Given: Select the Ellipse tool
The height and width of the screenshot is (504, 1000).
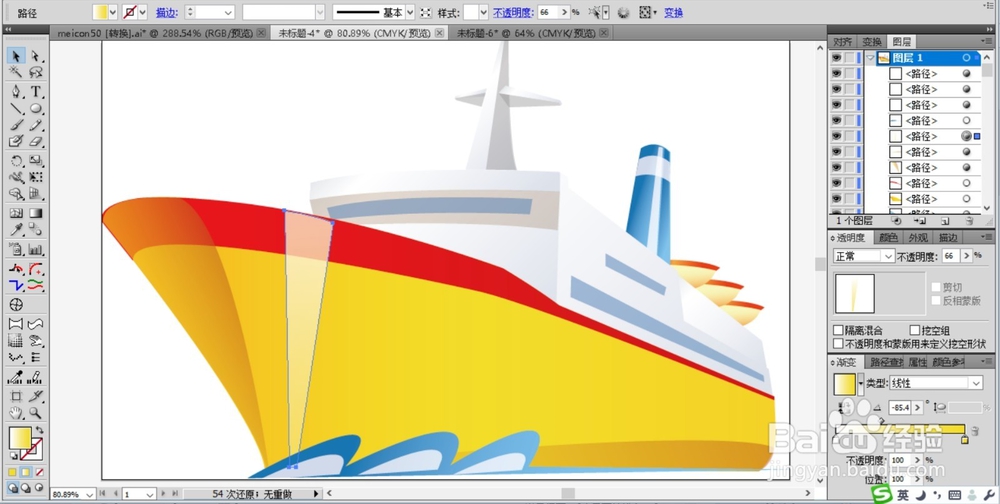Looking at the screenshot, I should [x=36, y=108].
